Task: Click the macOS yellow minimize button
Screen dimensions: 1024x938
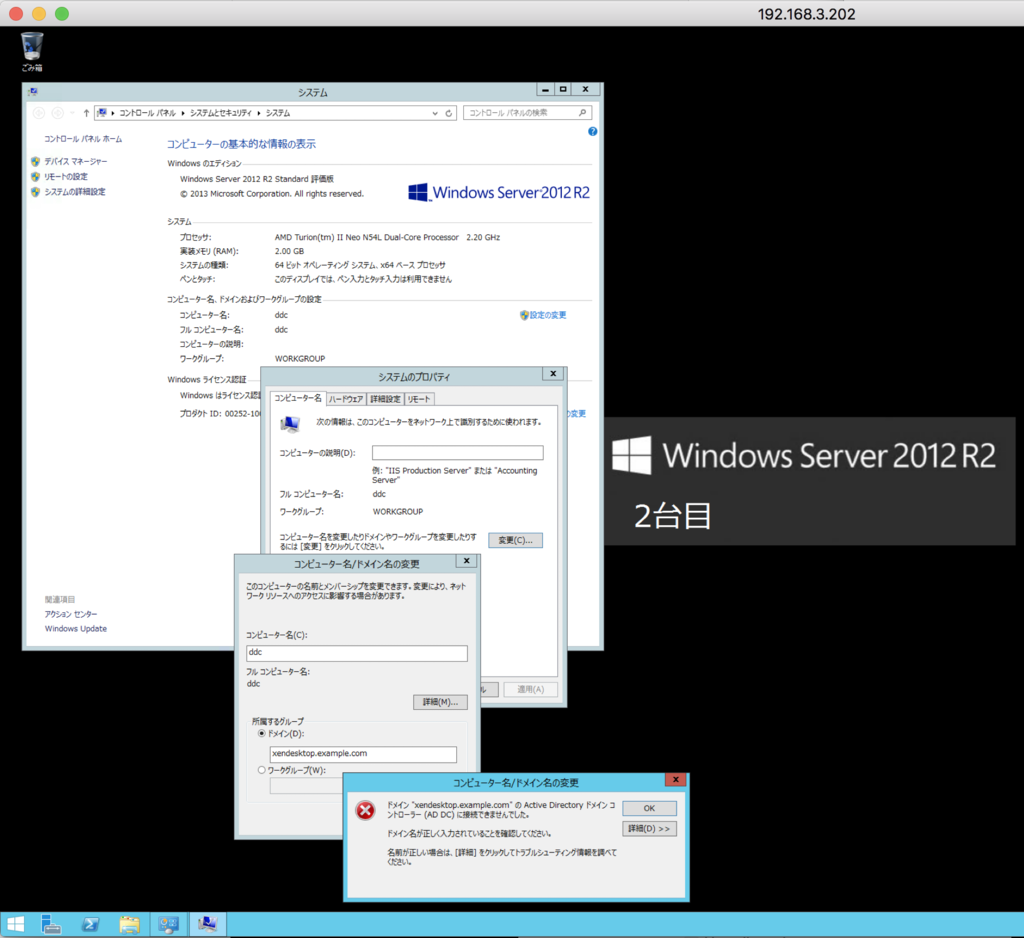Action: (39, 14)
